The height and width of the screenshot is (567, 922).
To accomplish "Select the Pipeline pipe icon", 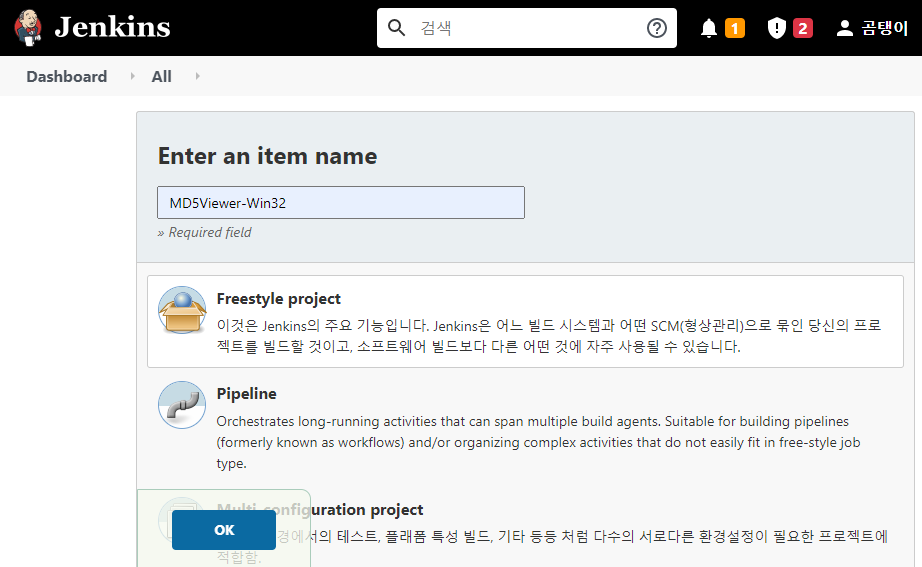I will click(x=182, y=405).
